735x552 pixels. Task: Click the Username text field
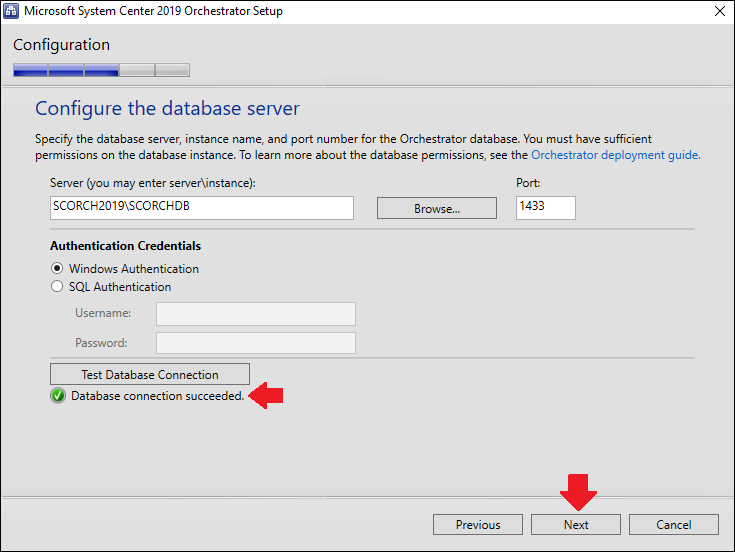click(256, 314)
